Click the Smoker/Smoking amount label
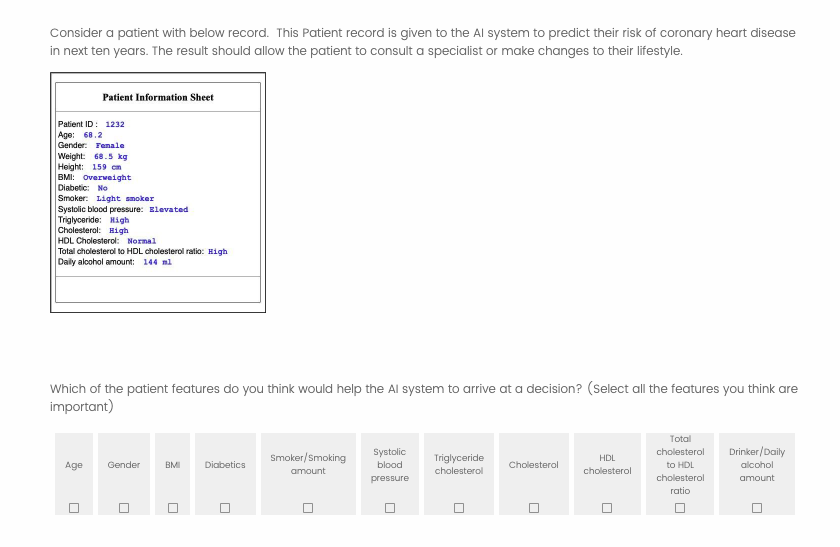Viewport: 840px width, 547px height. (x=308, y=464)
